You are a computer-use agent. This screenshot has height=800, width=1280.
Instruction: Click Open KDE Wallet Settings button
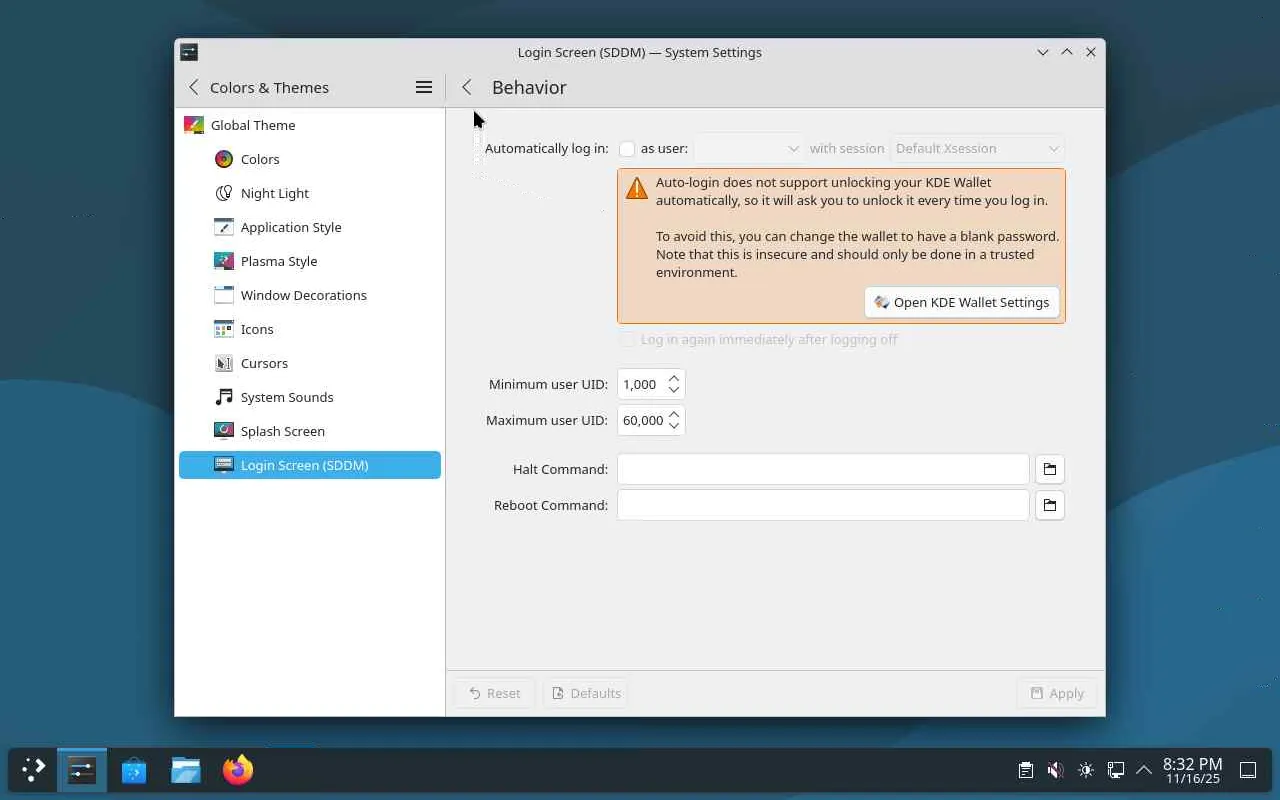(x=962, y=302)
